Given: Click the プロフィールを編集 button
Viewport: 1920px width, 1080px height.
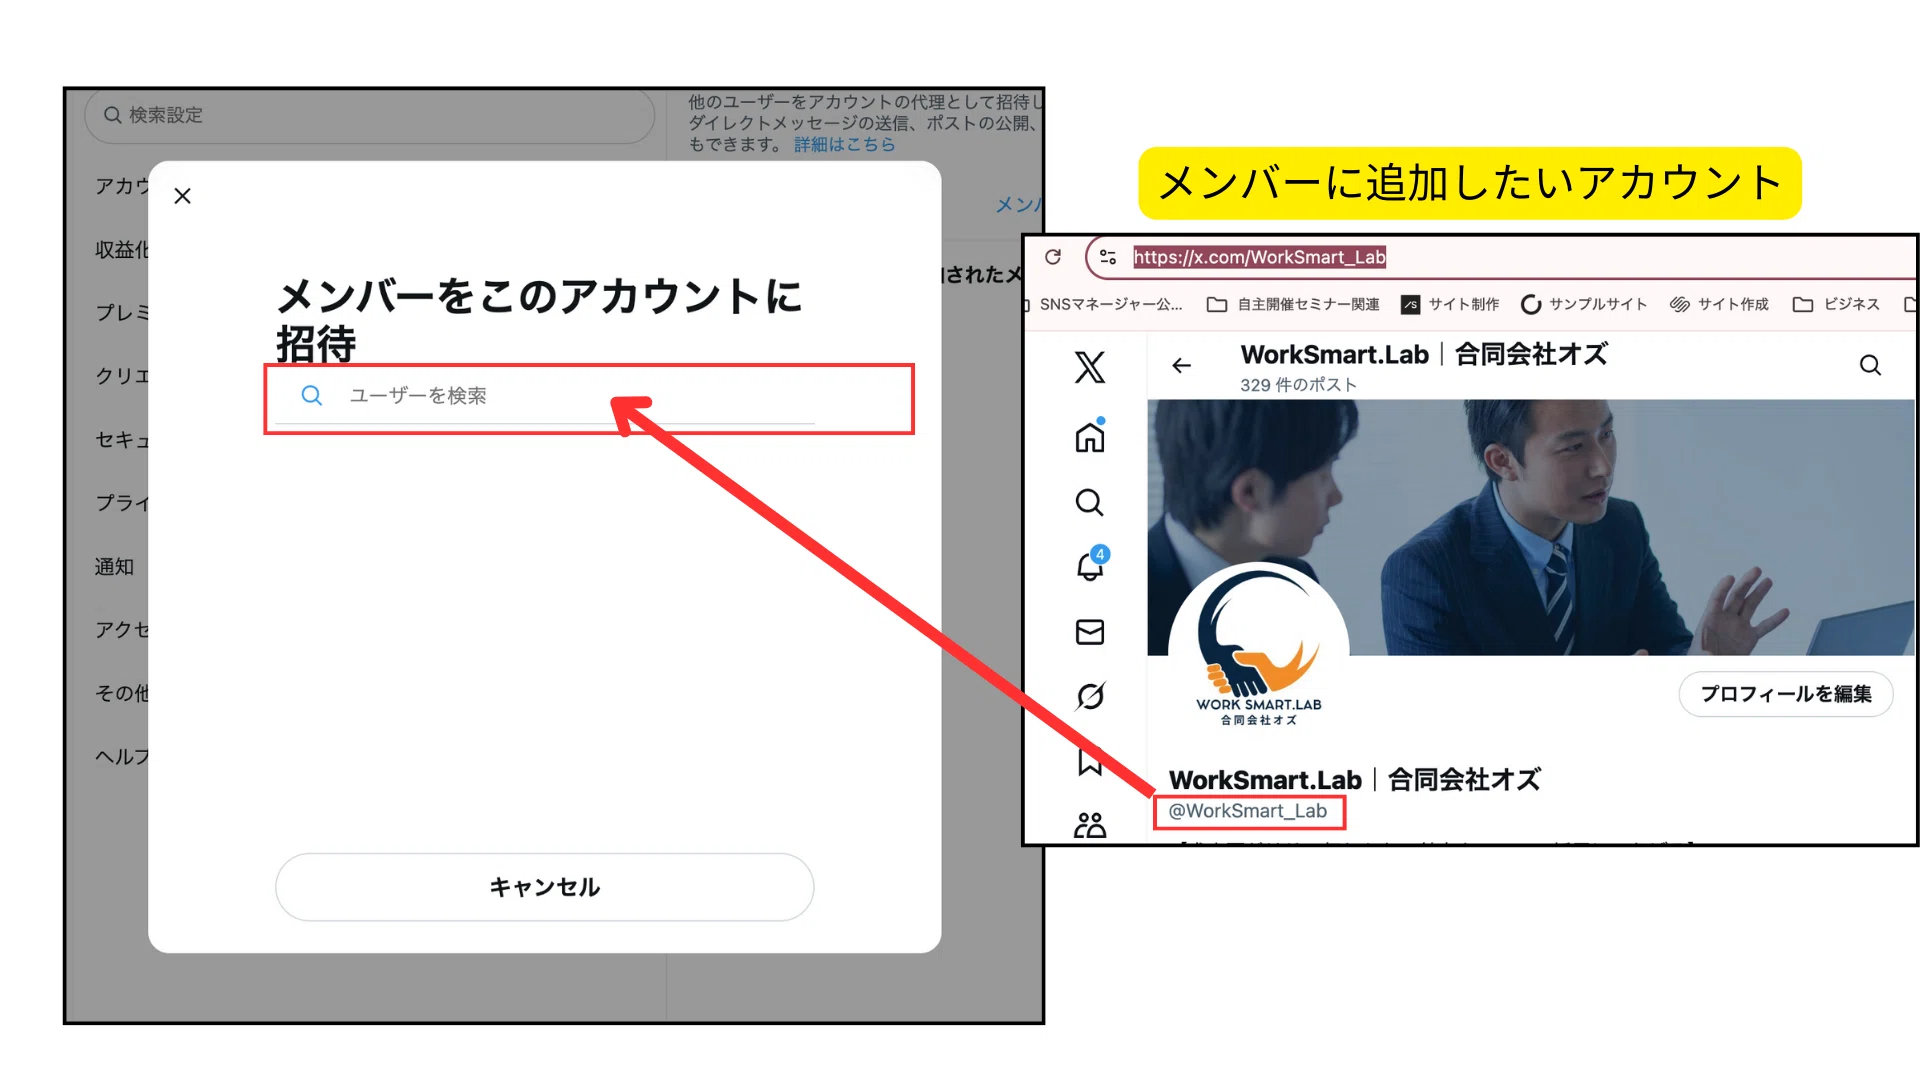Looking at the screenshot, I should click(1786, 694).
